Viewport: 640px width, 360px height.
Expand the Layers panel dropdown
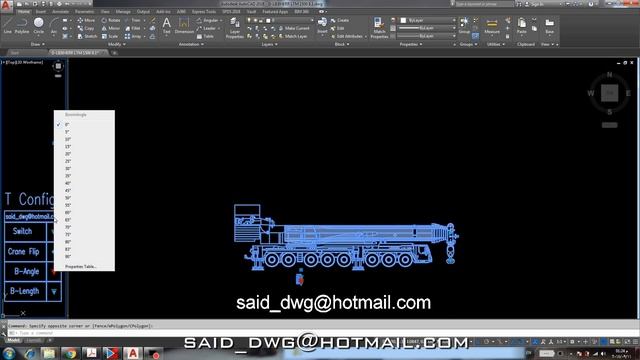click(269, 44)
